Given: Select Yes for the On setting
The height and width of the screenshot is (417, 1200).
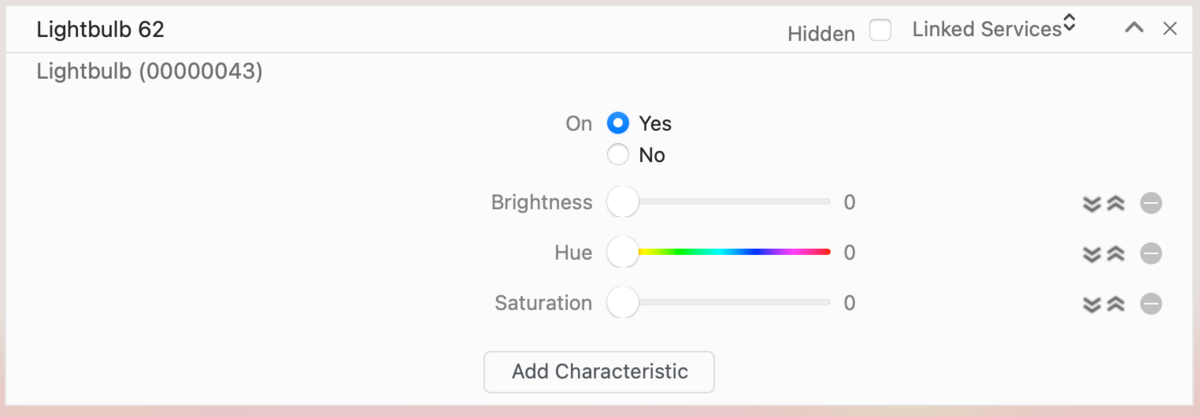Looking at the screenshot, I should tap(618, 124).
